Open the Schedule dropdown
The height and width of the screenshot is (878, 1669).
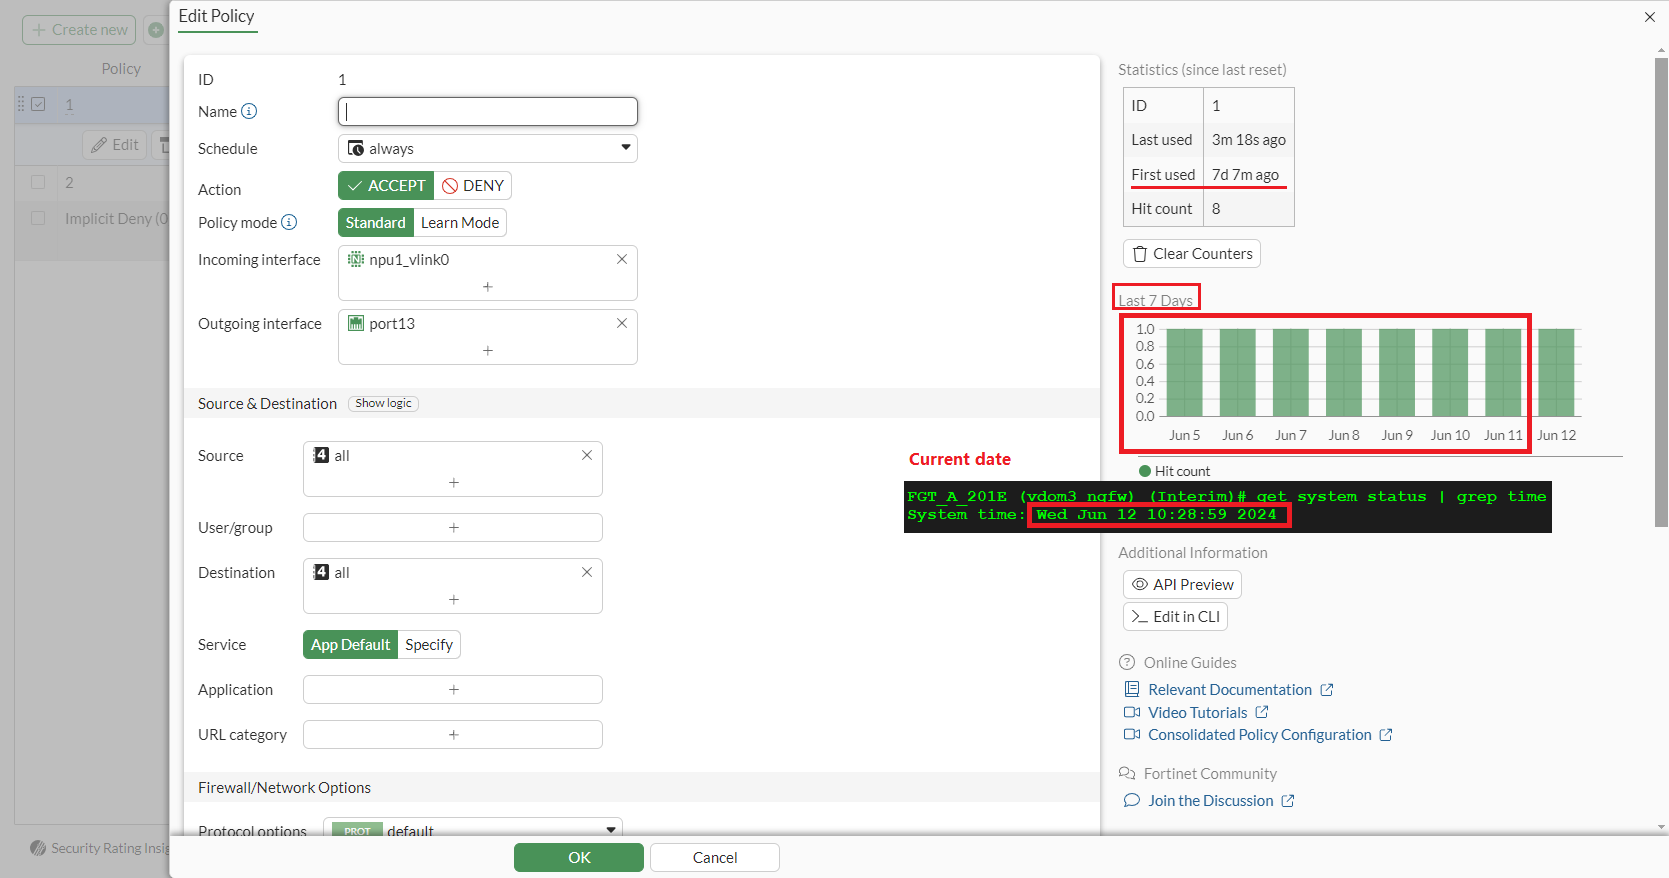point(488,148)
